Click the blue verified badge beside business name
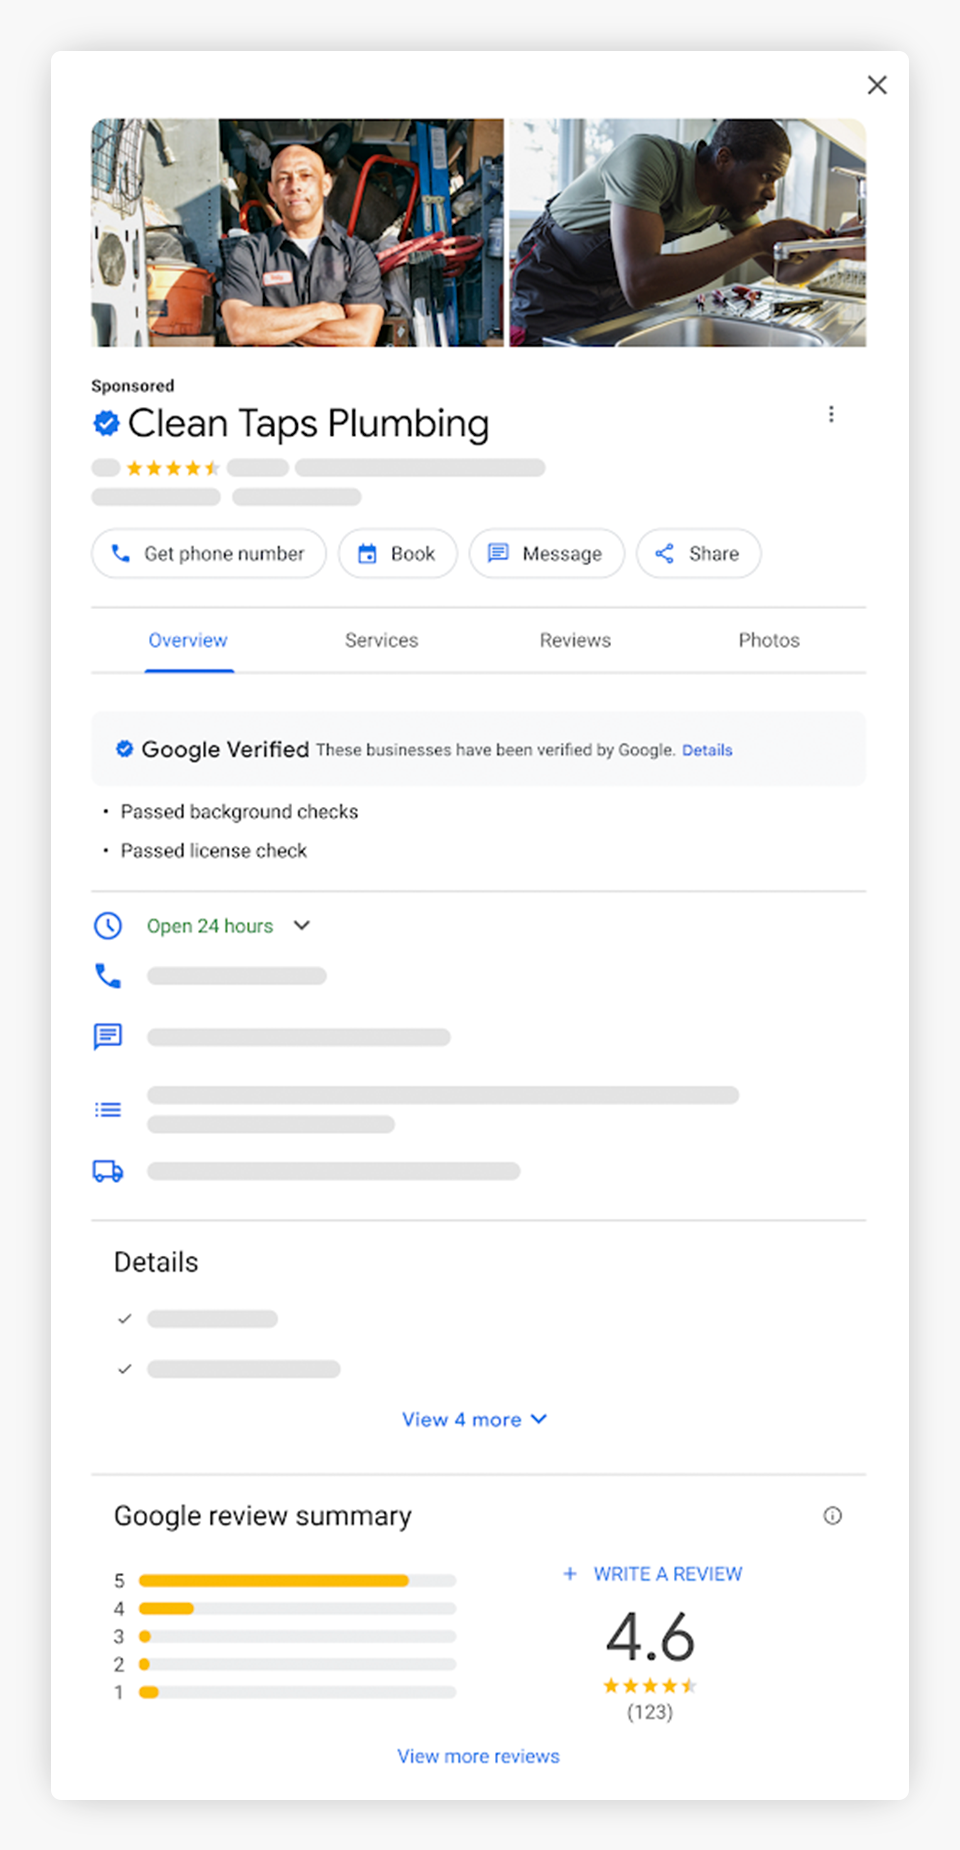The image size is (960, 1850). [106, 424]
